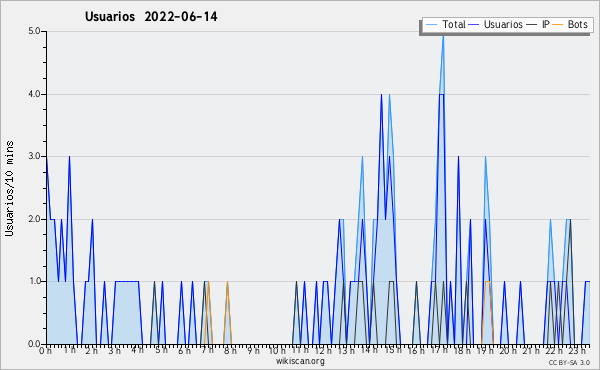Click the x-axis label '13 h'

click(346, 351)
